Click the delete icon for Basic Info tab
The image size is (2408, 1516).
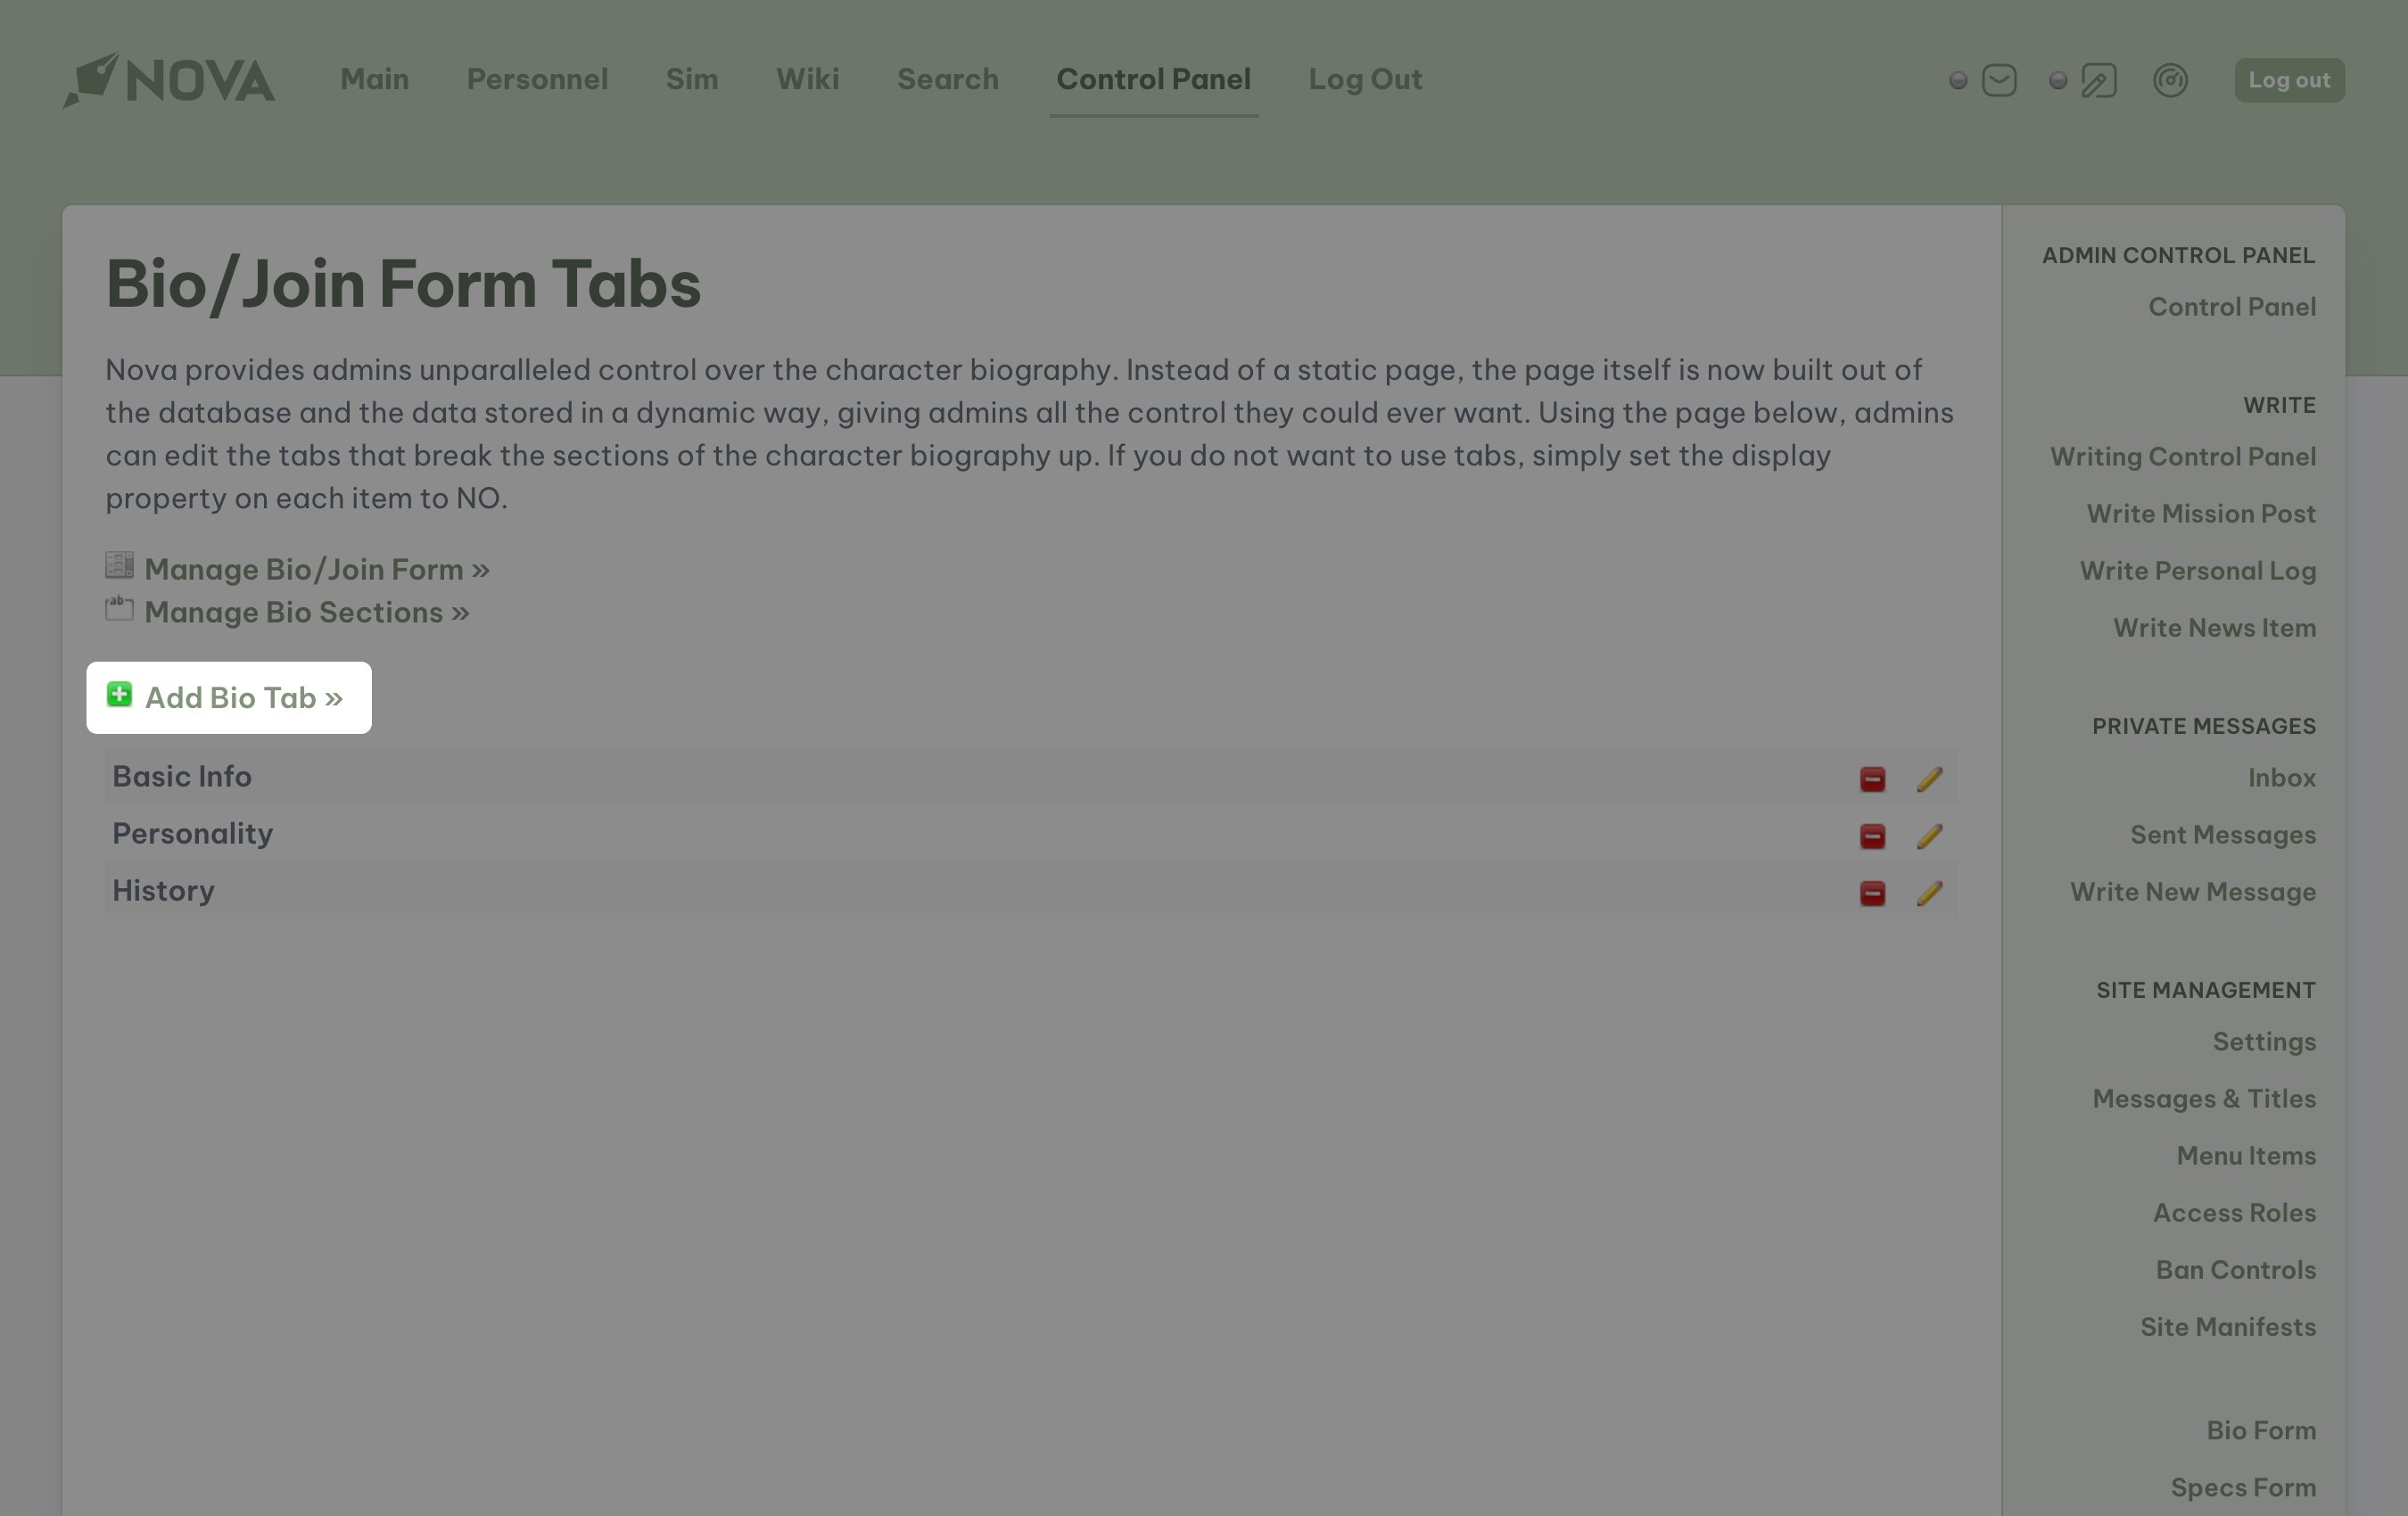tap(1872, 779)
